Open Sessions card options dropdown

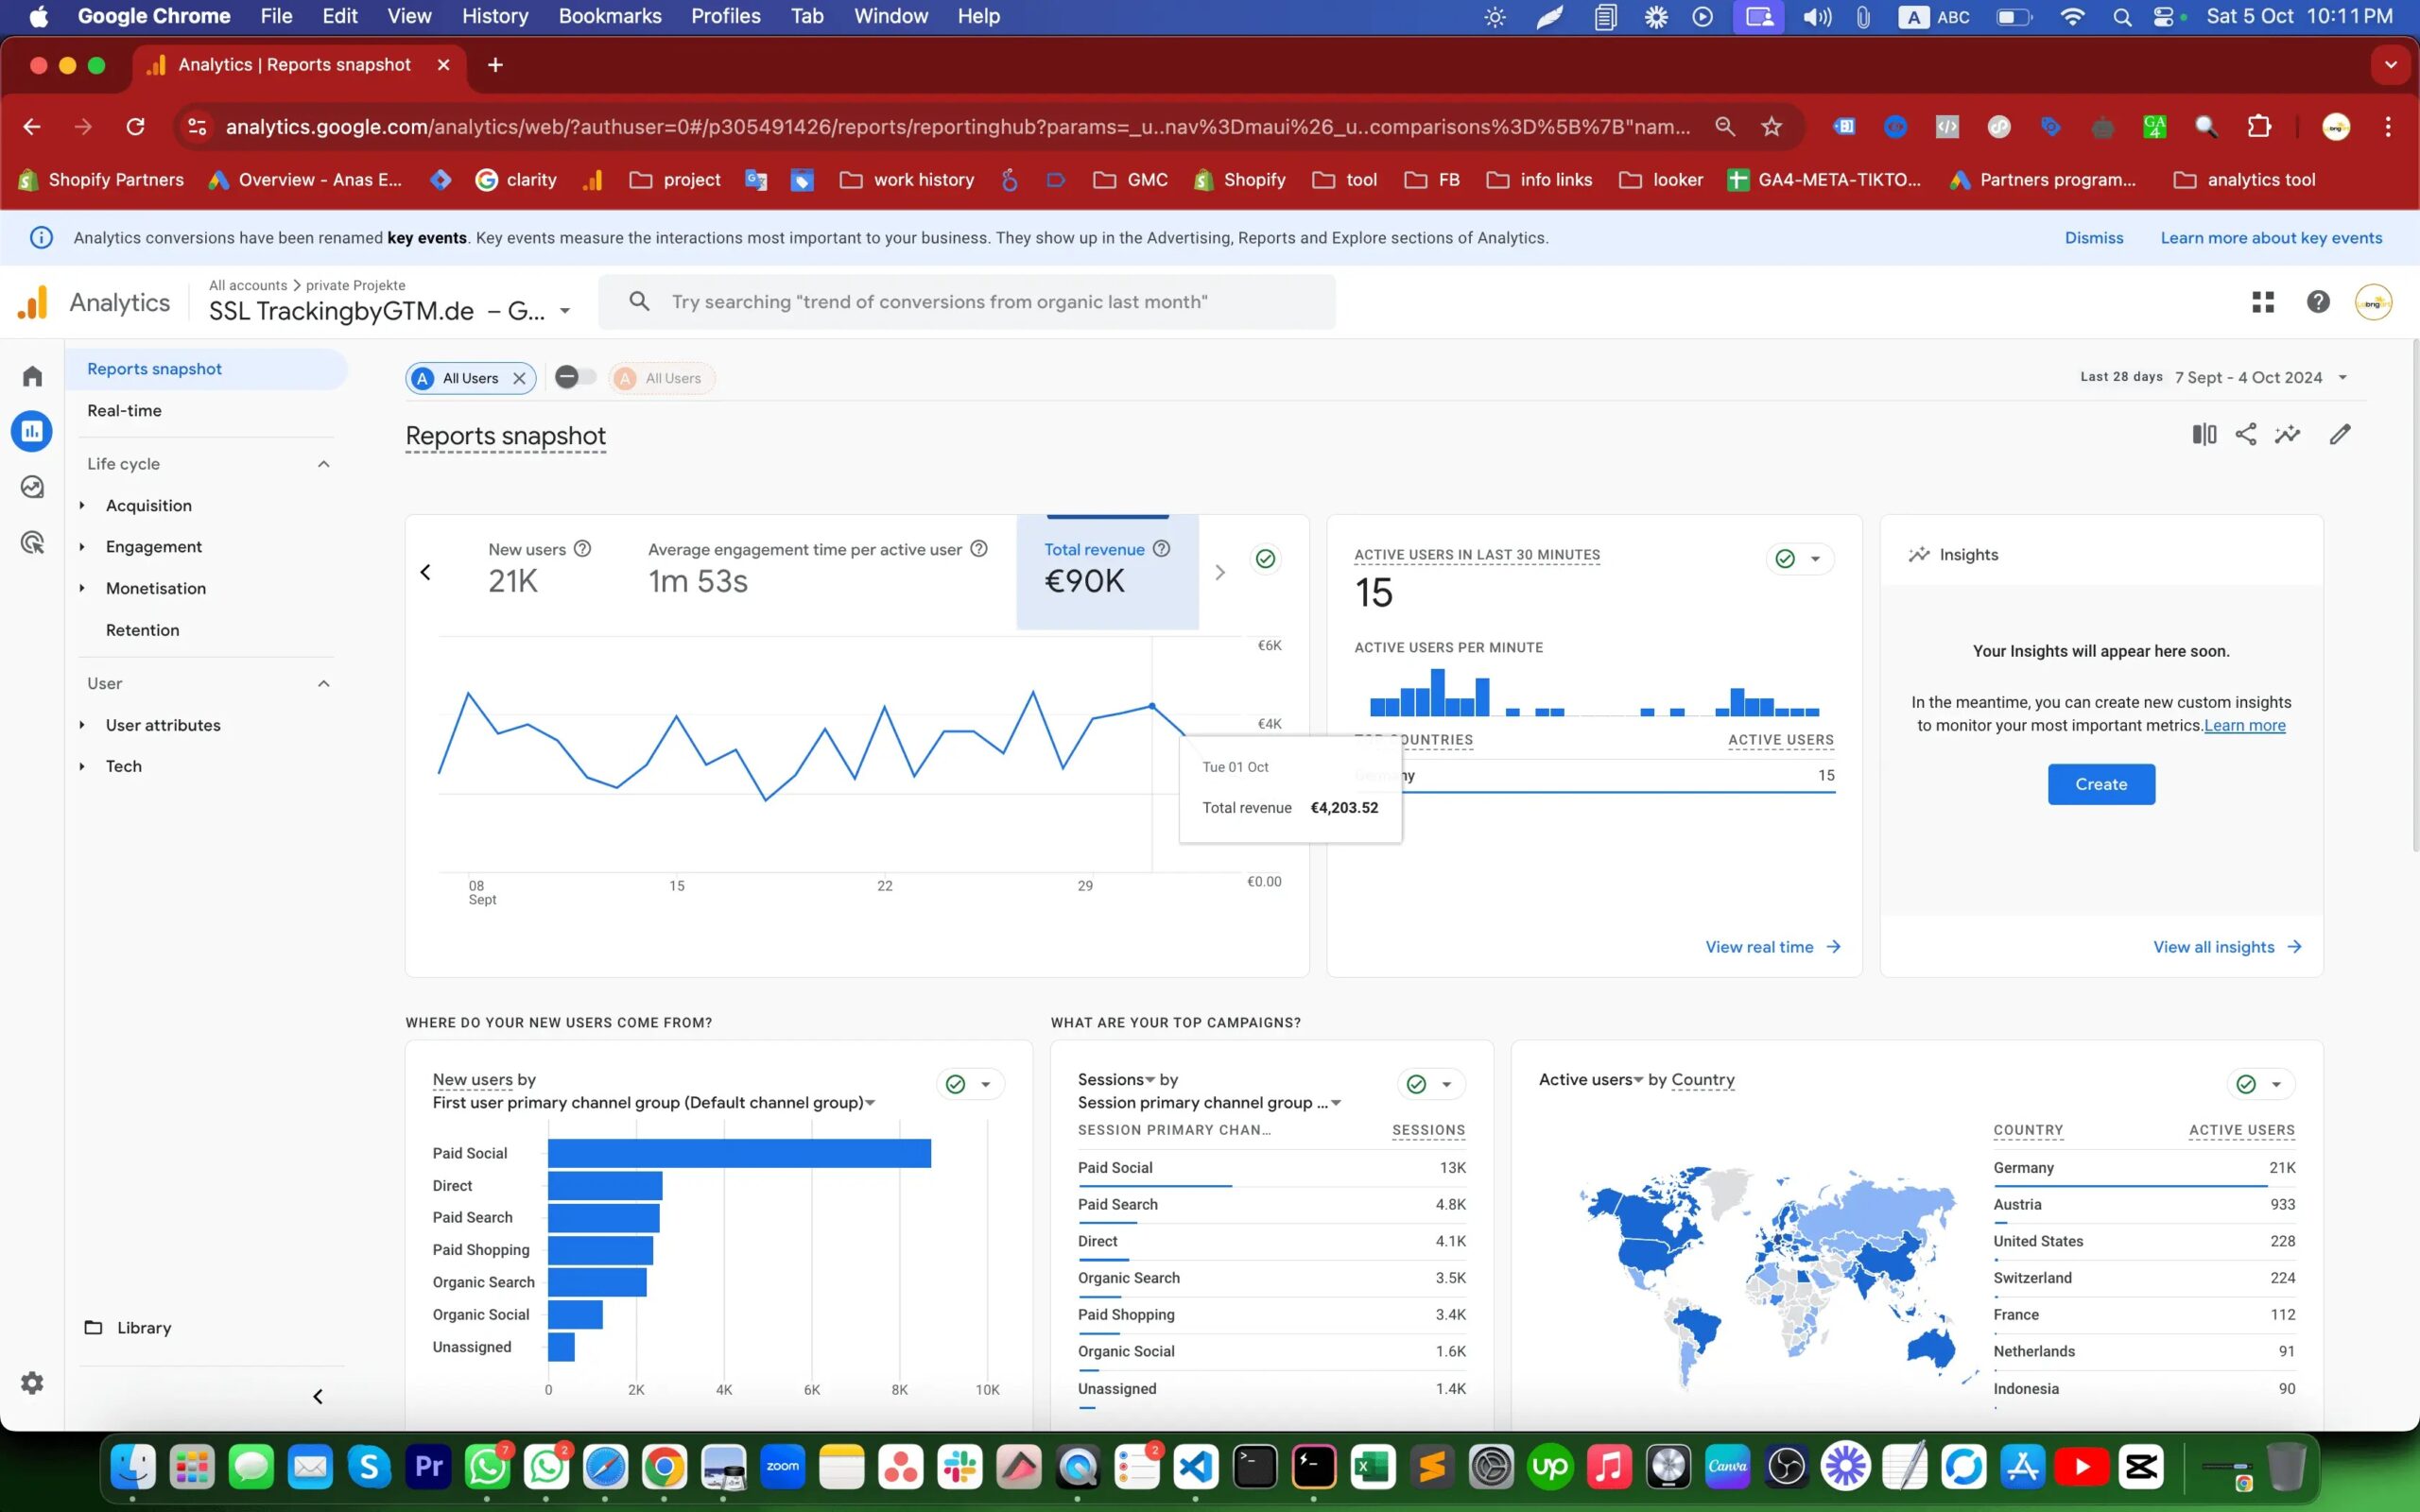[x=1446, y=1084]
